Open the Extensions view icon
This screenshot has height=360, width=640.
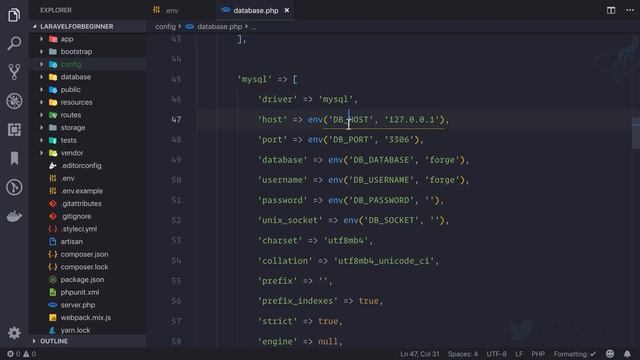(14, 130)
